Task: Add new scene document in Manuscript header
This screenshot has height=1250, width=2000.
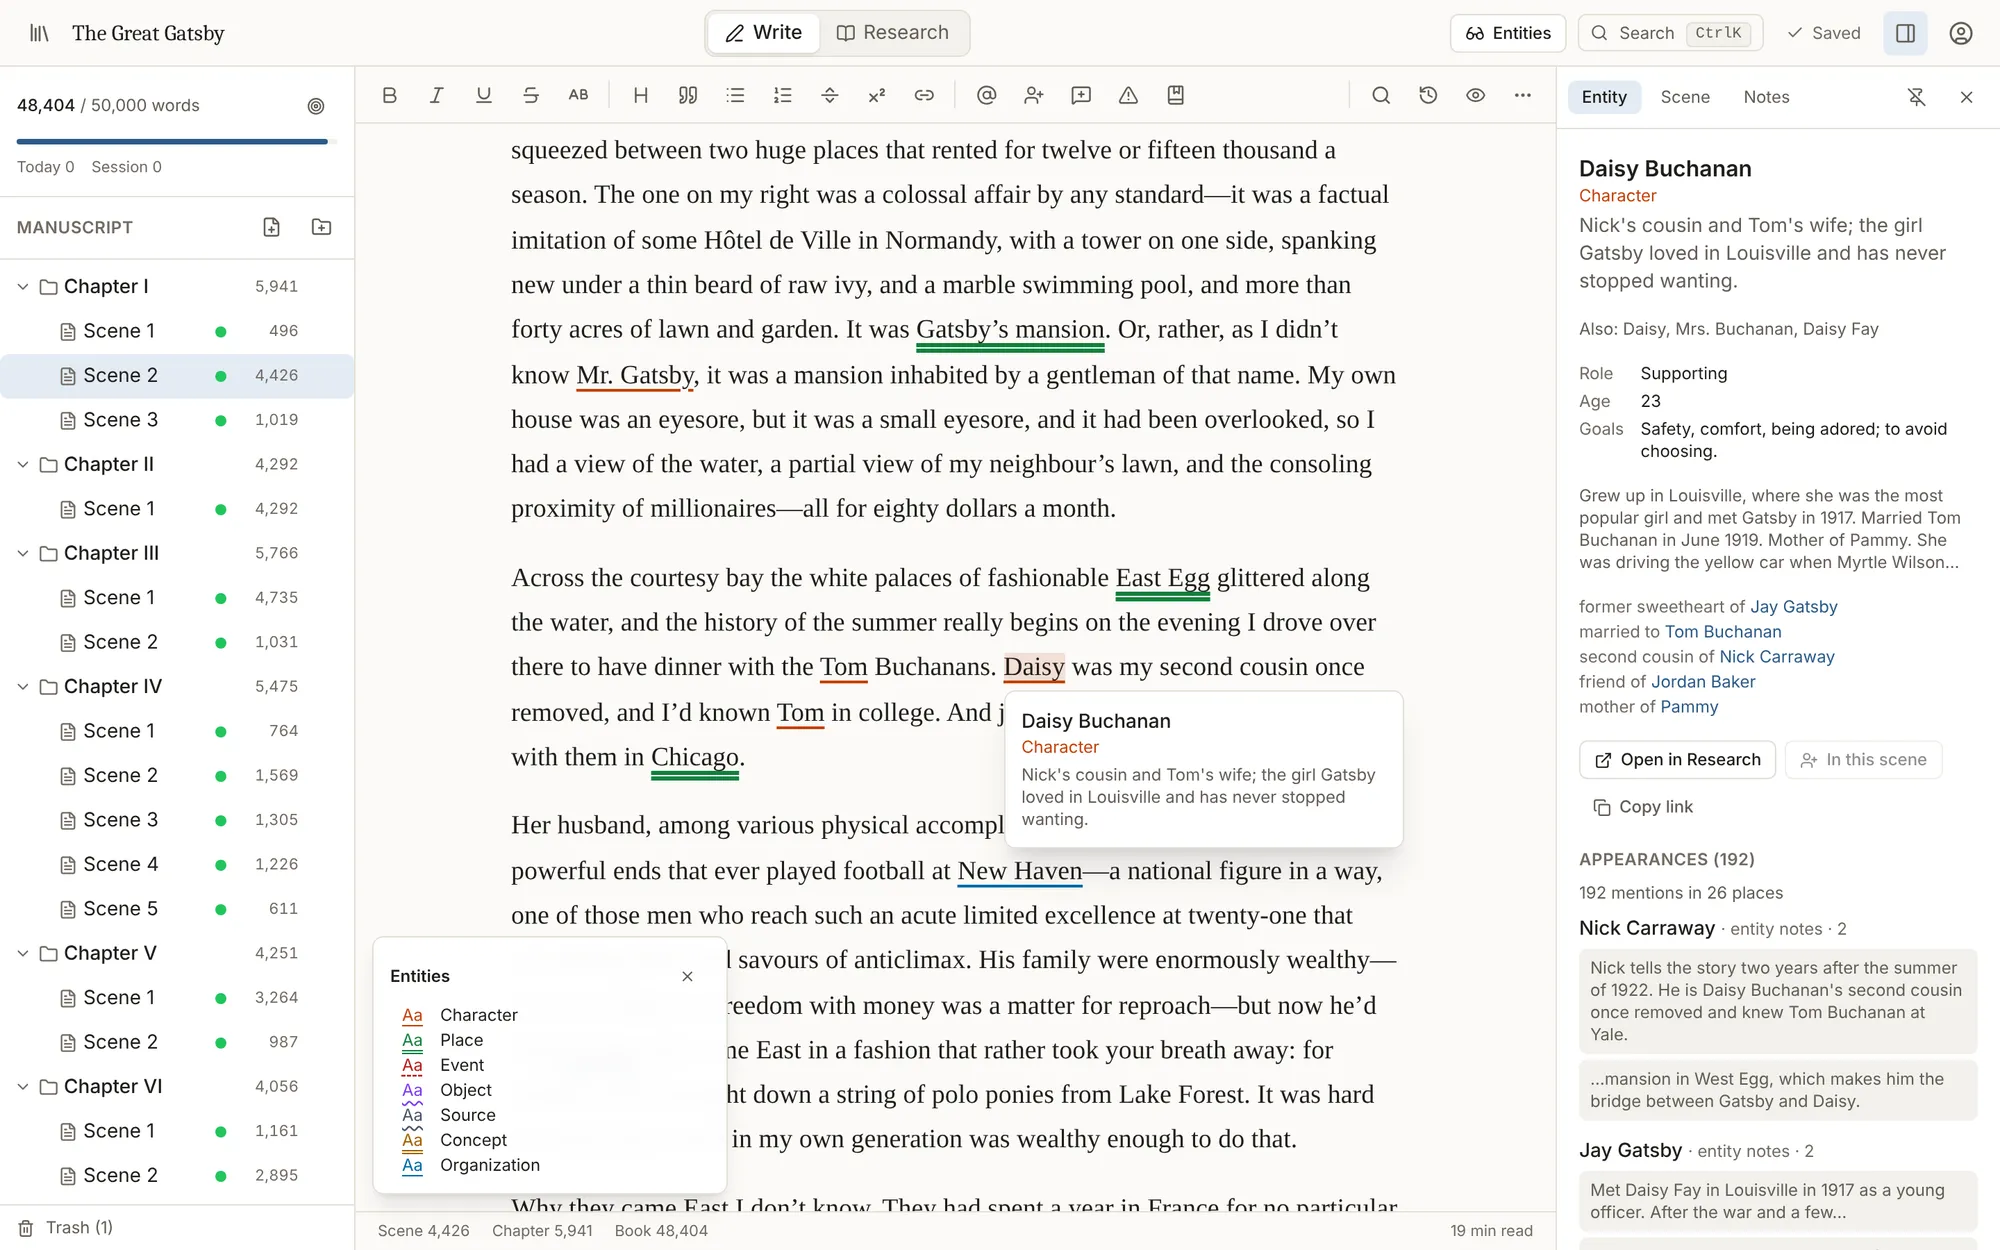Action: [272, 227]
